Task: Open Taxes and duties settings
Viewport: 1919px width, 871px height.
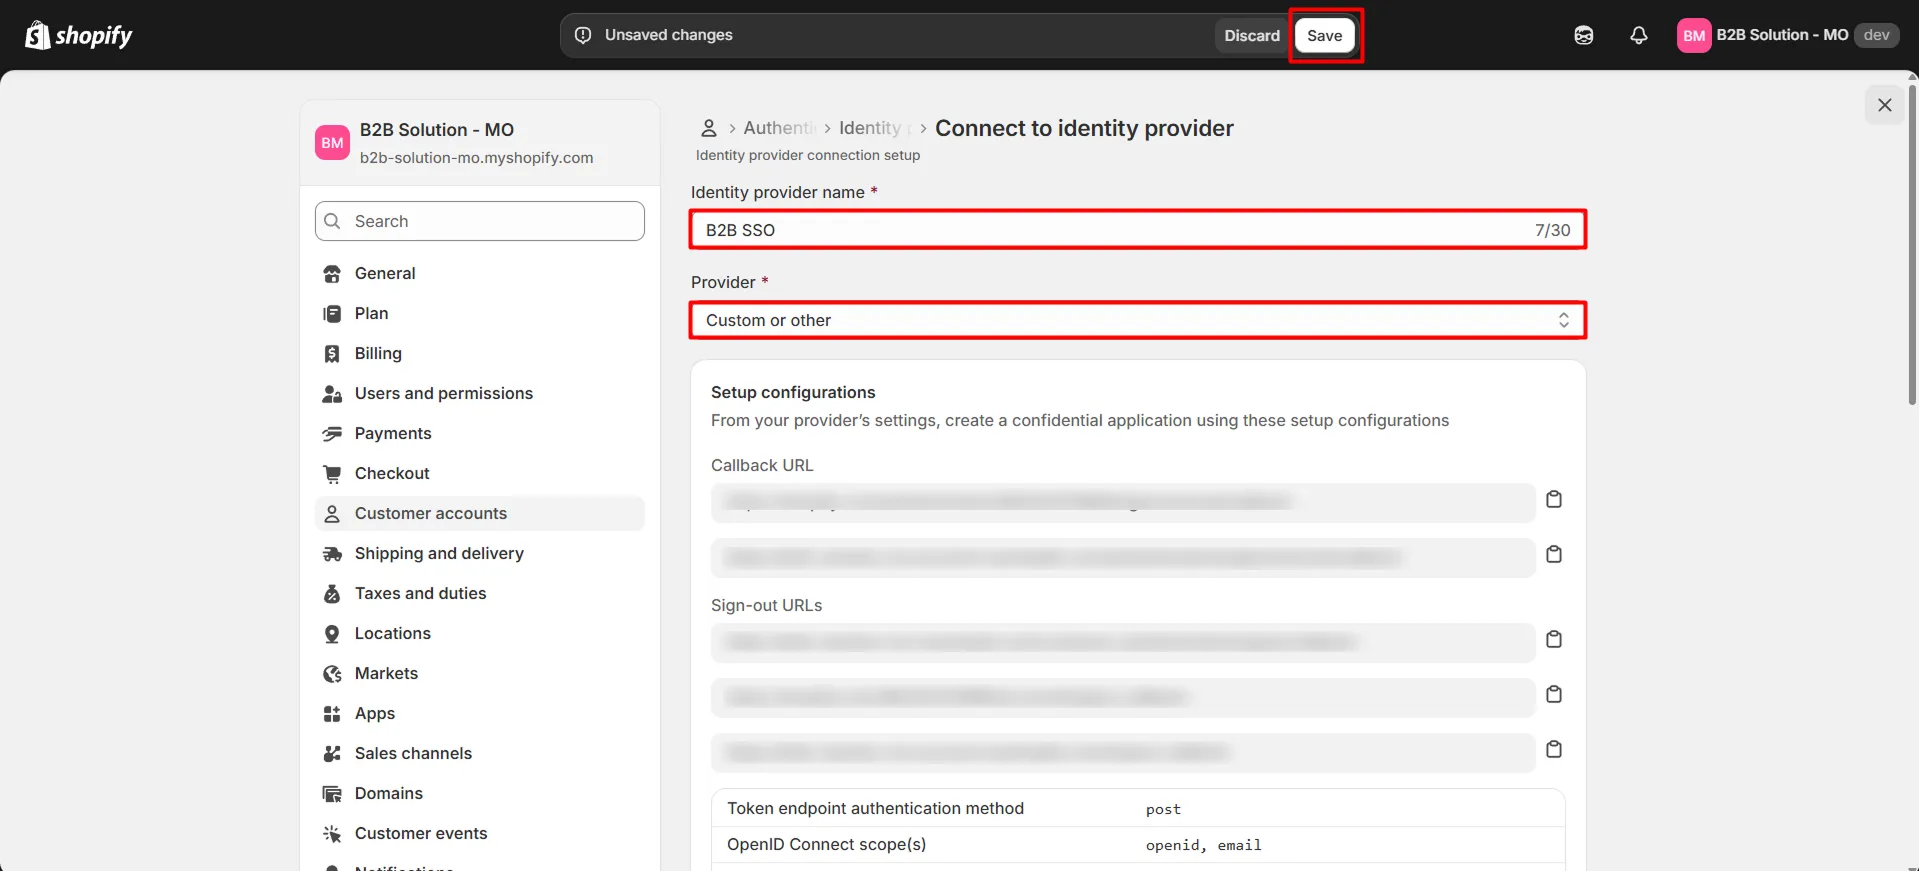Action: pyautogui.click(x=480, y=593)
